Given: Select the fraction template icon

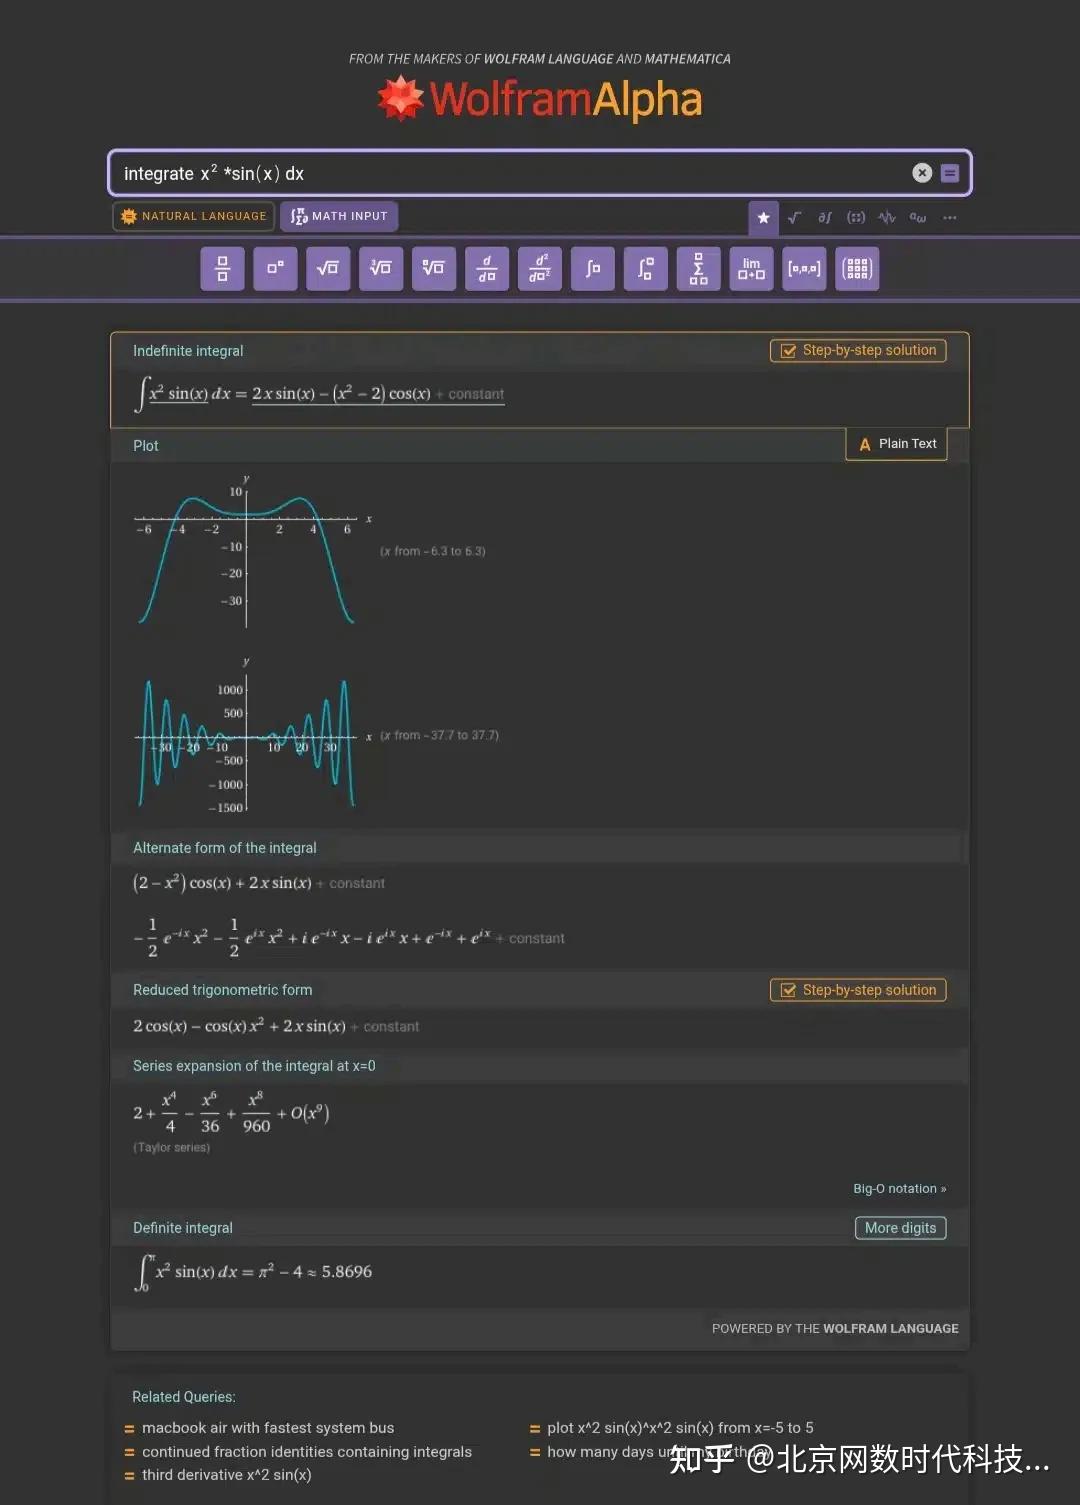Looking at the screenshot, I should [222, 268].
